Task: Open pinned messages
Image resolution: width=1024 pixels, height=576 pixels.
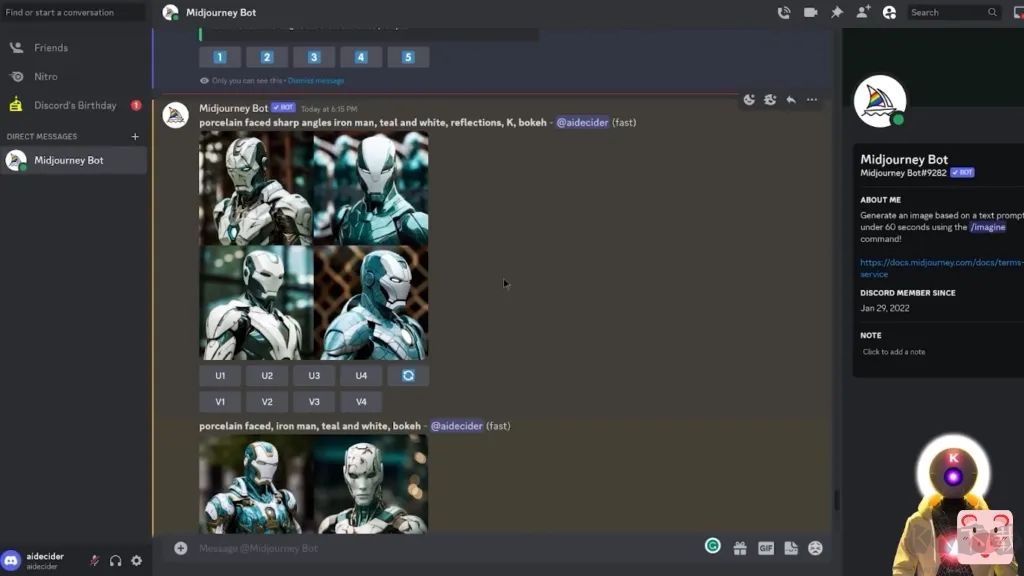Action: click(x=837, y=13)
